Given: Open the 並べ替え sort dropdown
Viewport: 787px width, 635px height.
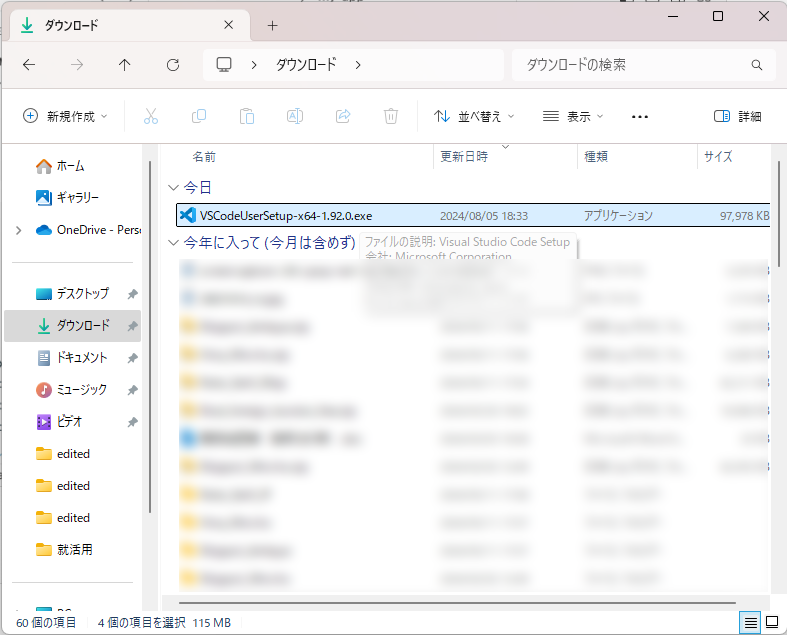Looking at the screenshot, I should 474,116.
